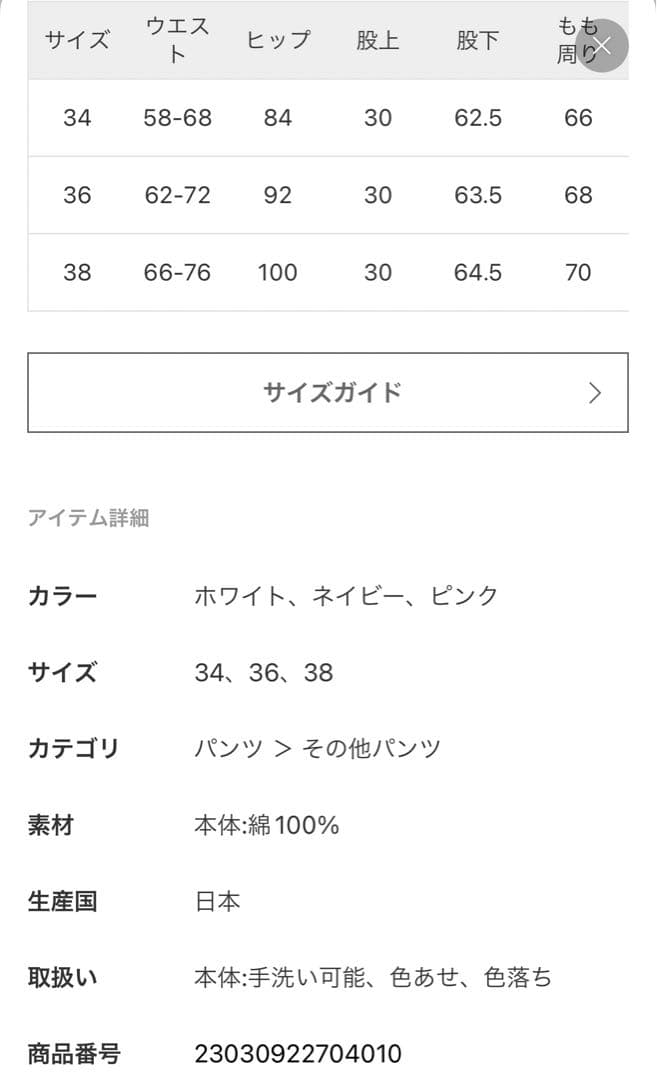Click the ウエスト column header
Viewport: 657px width, 1080px height.
[177, 40]
